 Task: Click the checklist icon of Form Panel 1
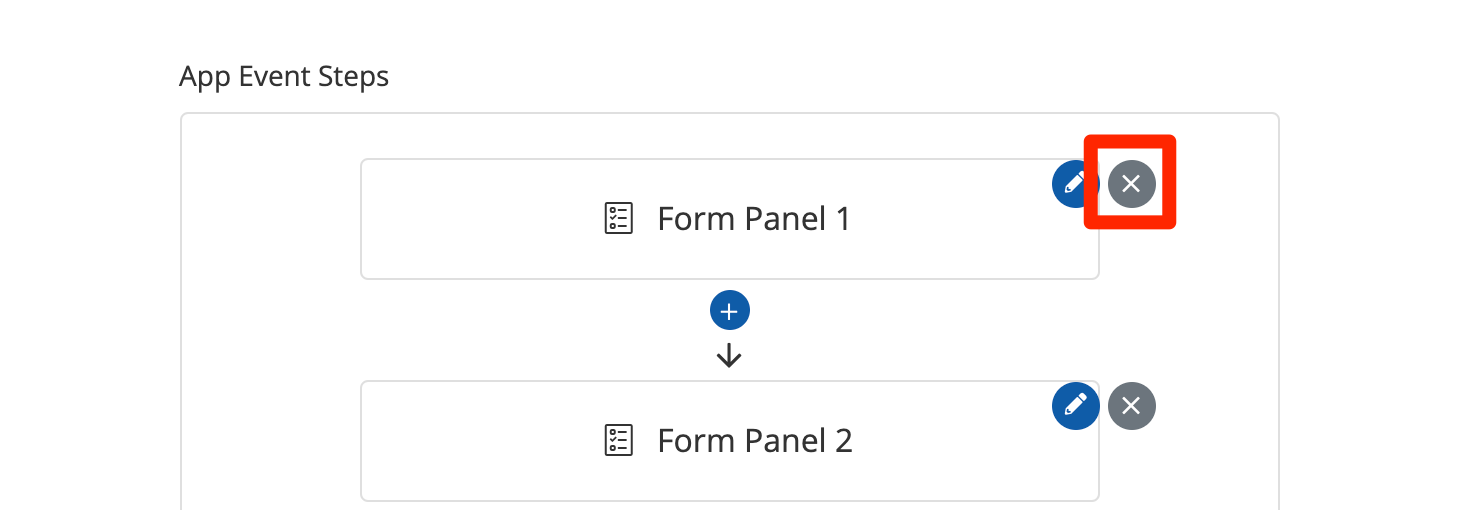[619, 218]
